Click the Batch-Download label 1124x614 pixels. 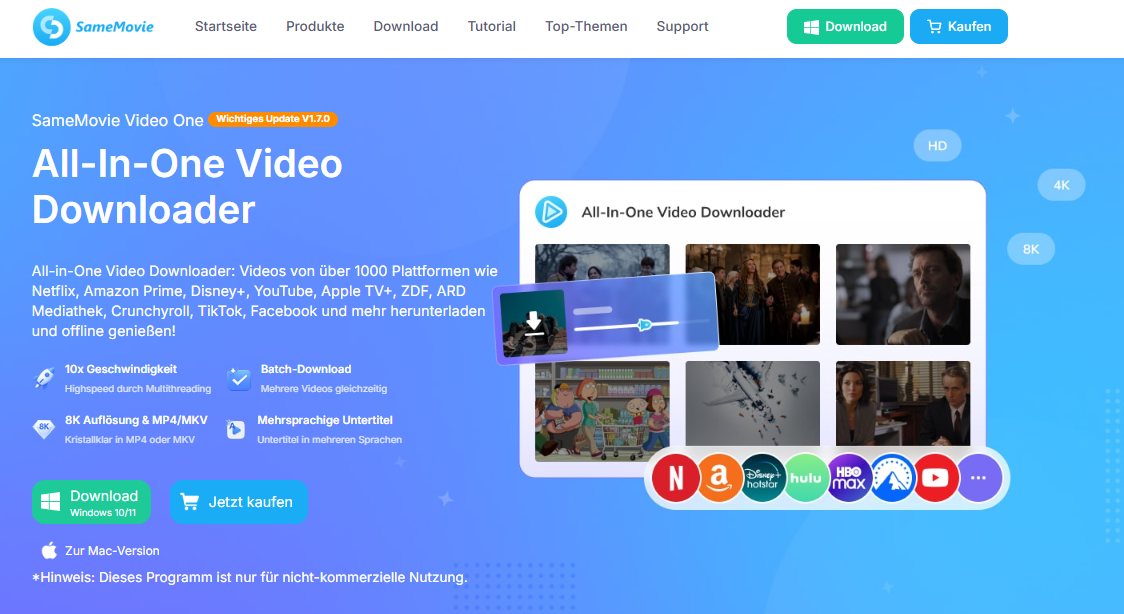click(x=306, y=369)
